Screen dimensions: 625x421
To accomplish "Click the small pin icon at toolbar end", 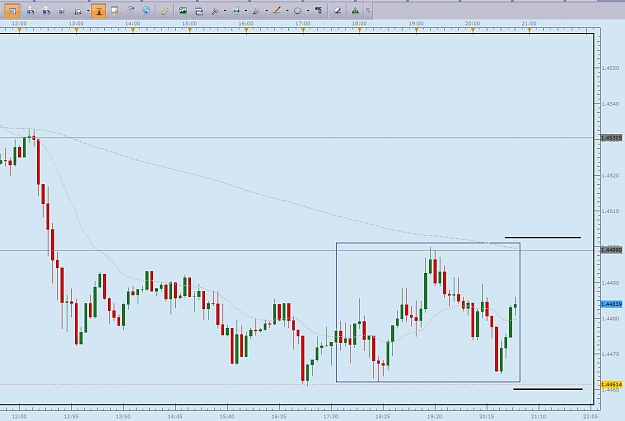I will pyautogui.click(x=368, y=11).
